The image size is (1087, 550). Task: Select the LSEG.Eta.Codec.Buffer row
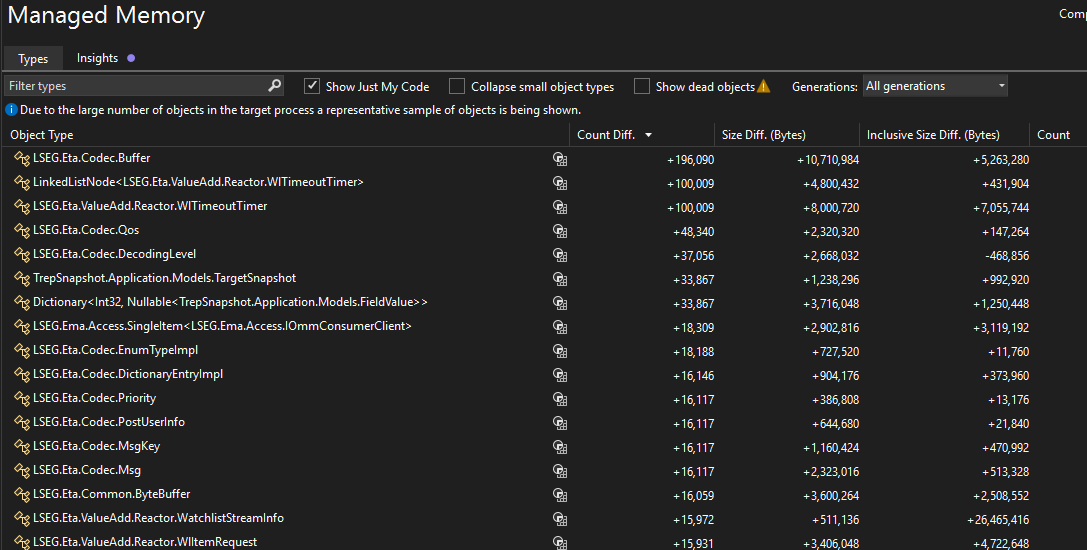coord(544,160)
